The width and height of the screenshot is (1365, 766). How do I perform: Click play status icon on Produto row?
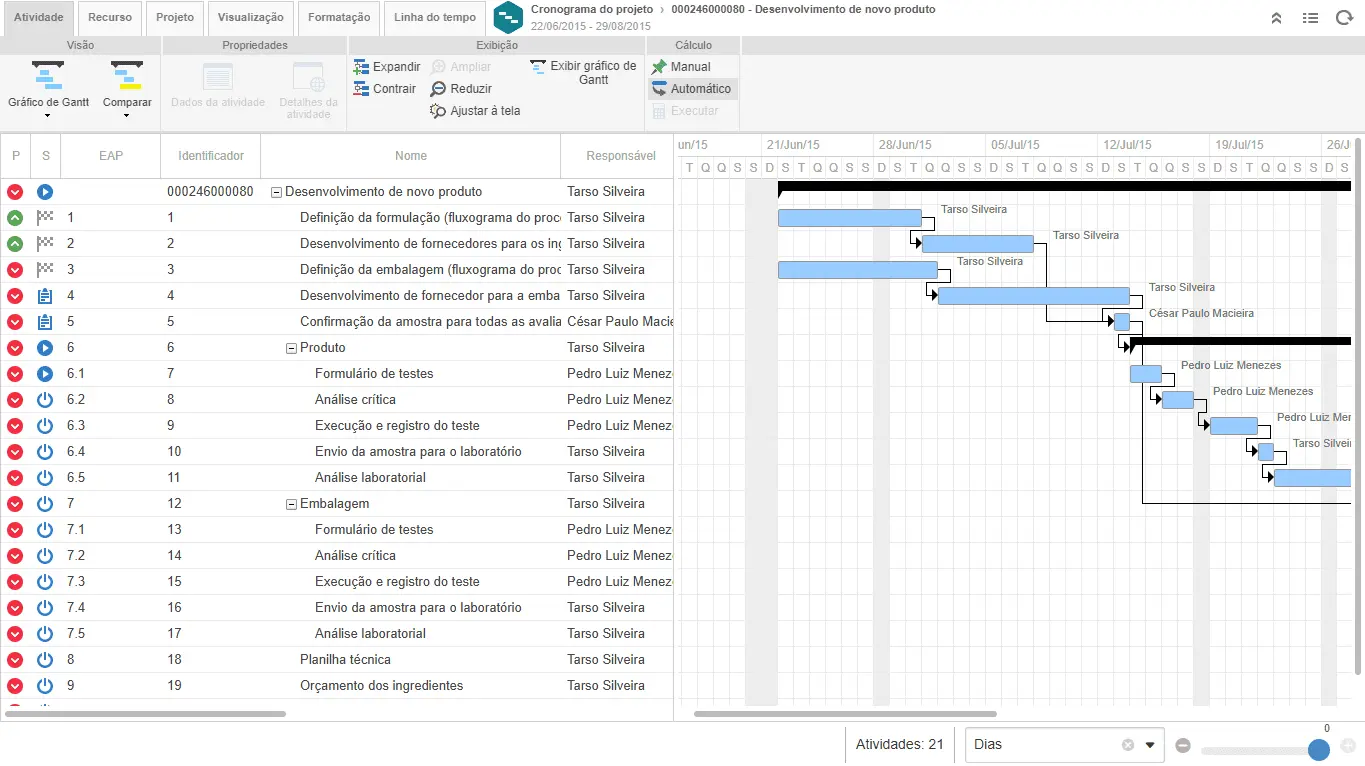45,348
